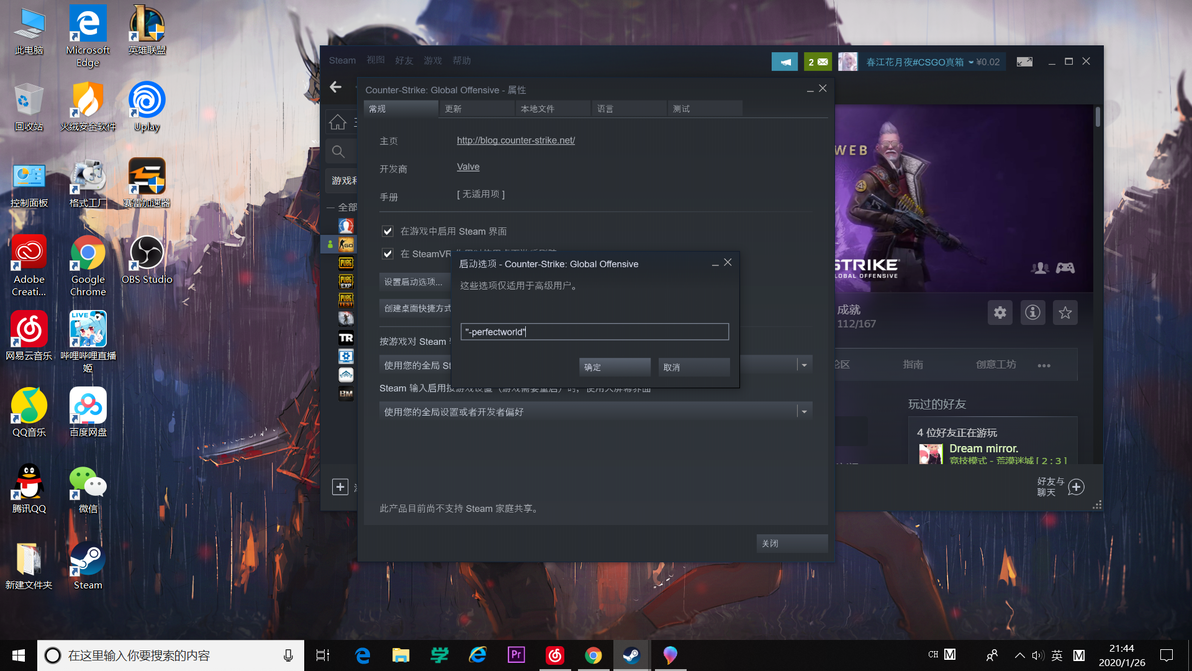1192x671 pixels.
Task: Click the game info icon
Action: point(1032,312)
